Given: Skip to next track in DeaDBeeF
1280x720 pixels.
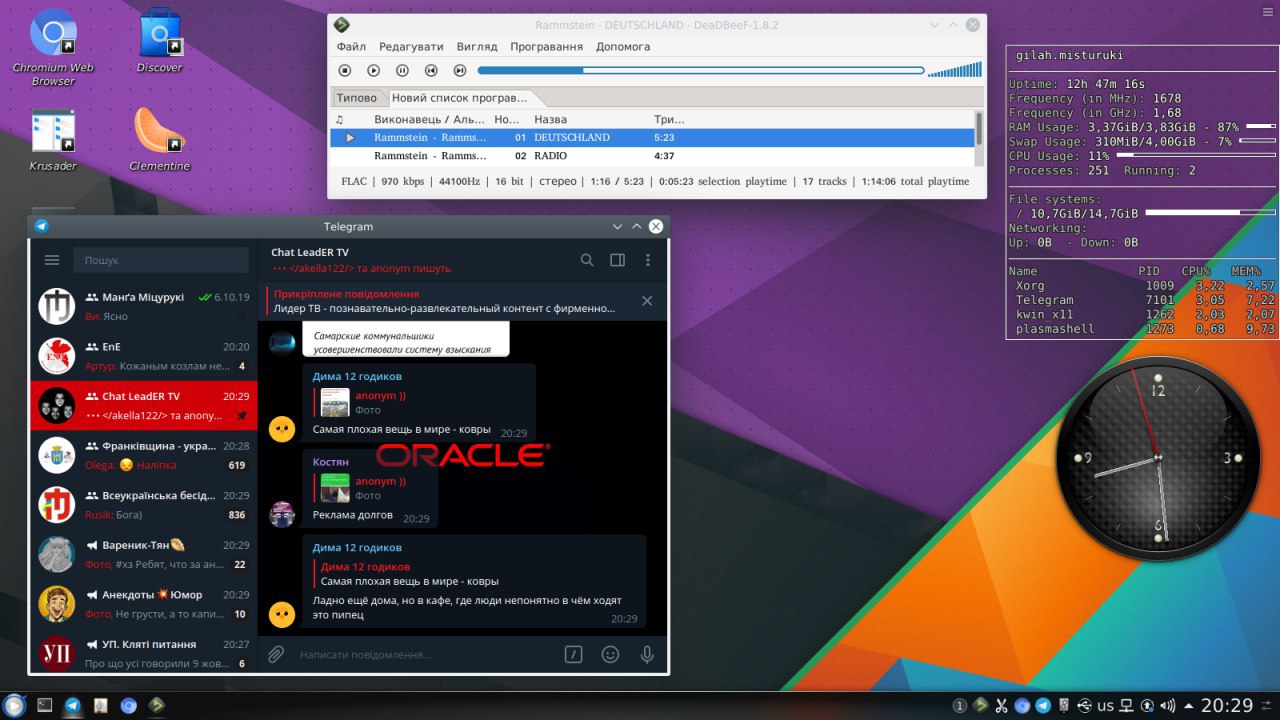Looking at the screenshot, I should (460, 70).
